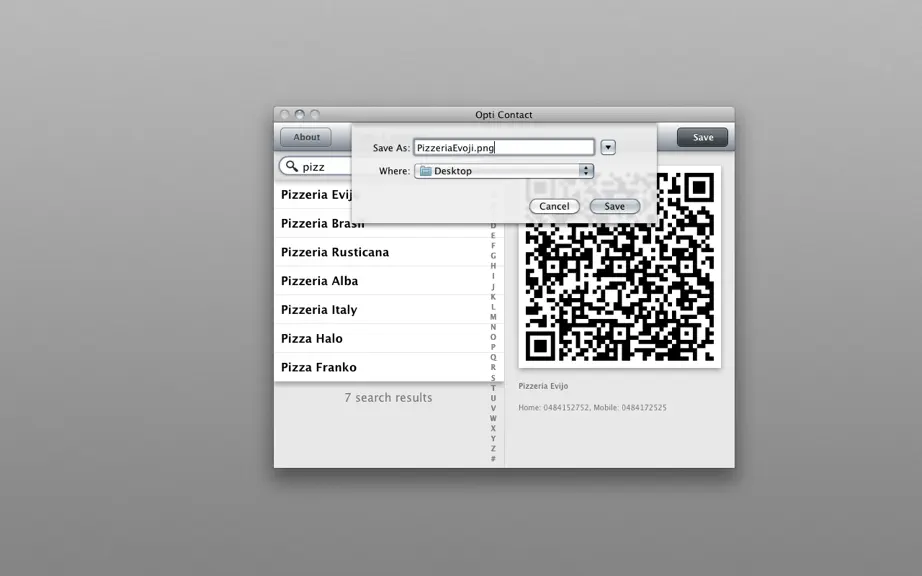Screen dimensions: 922x576
Task: Click the dark Save toolbar button
Action: point(703,137)
